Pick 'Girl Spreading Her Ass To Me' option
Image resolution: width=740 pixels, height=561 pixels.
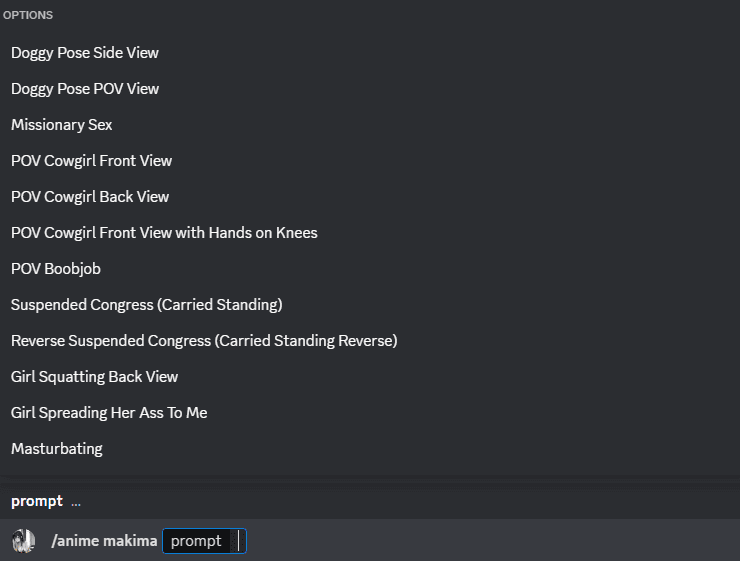pyautogui.click(x=109, y=412)
